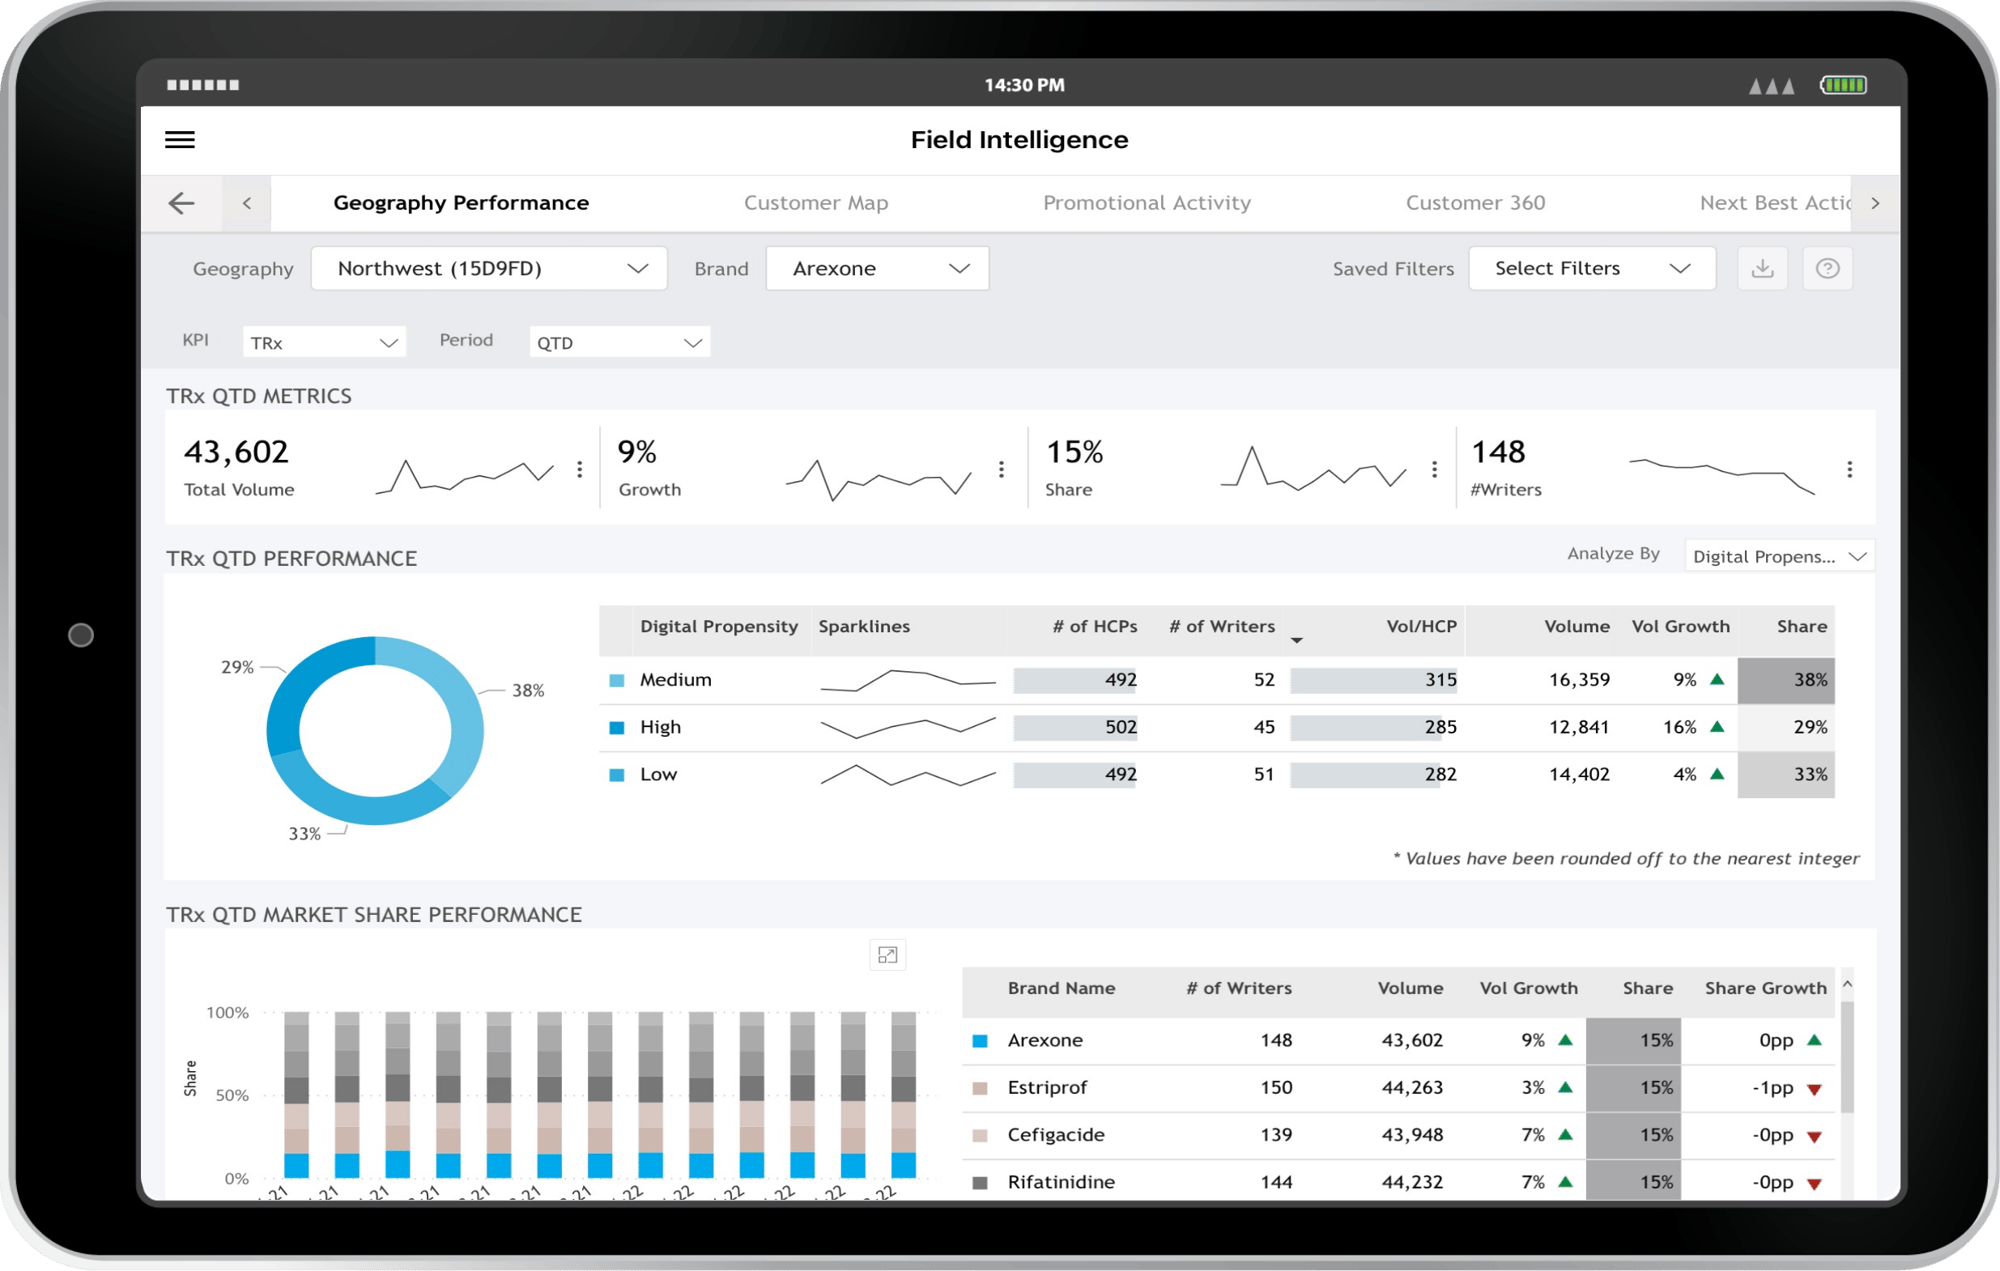Open the hamburger menu
The height and width of the screenshot is (1271, 2000).
click(x=180, y=140)
